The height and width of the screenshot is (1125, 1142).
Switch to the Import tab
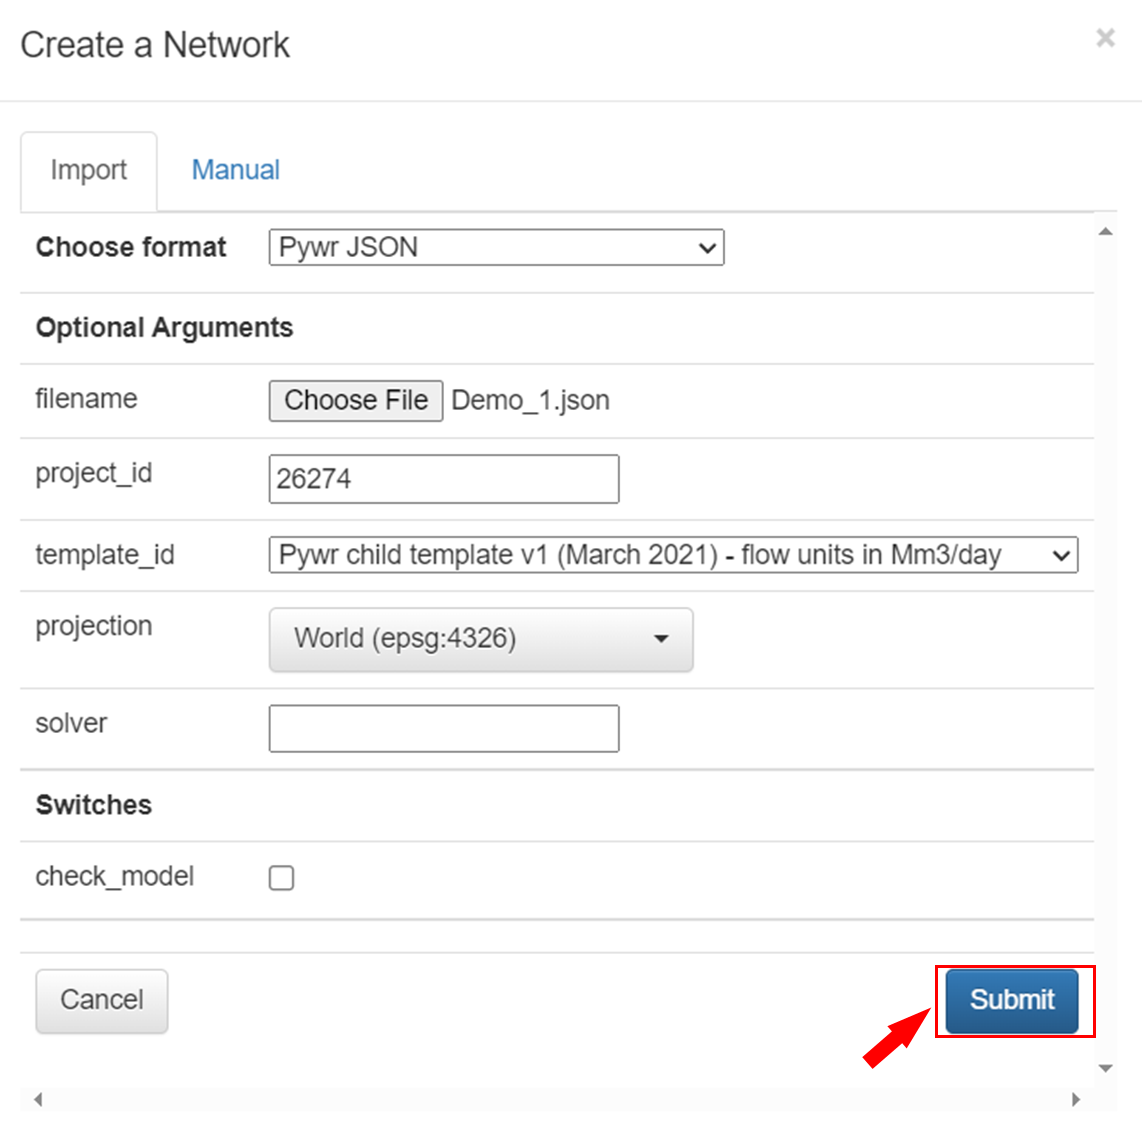[x=89, y=171]
